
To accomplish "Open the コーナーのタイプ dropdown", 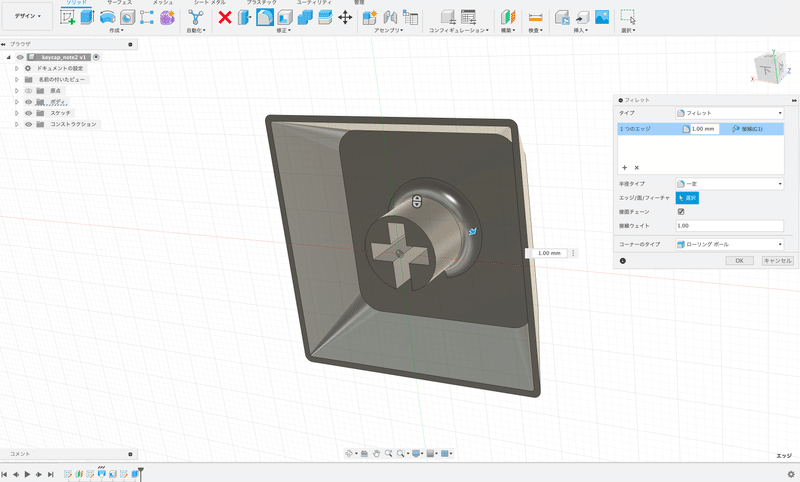I will point(729,244).
